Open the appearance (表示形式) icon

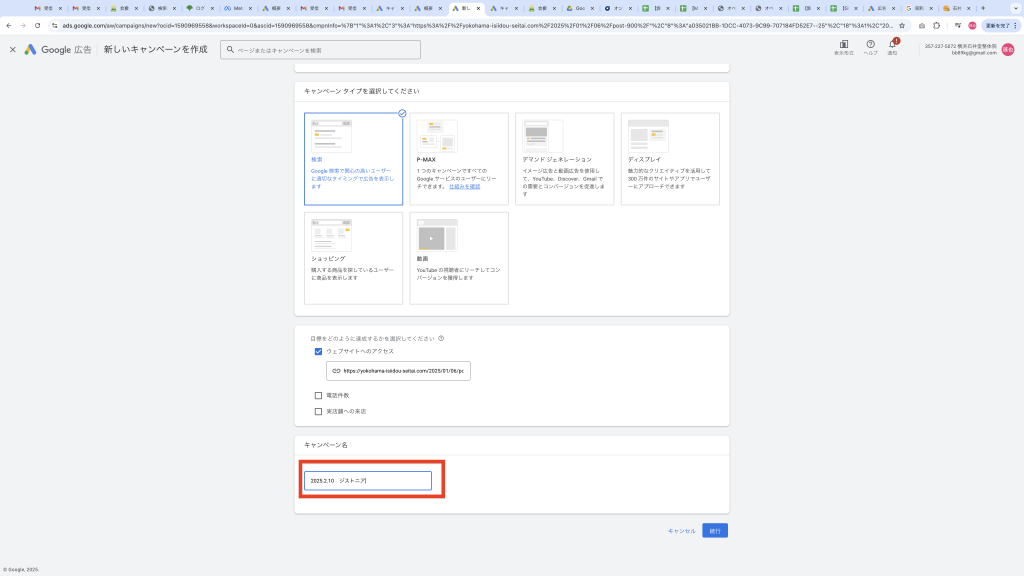(x=844, y=45)
